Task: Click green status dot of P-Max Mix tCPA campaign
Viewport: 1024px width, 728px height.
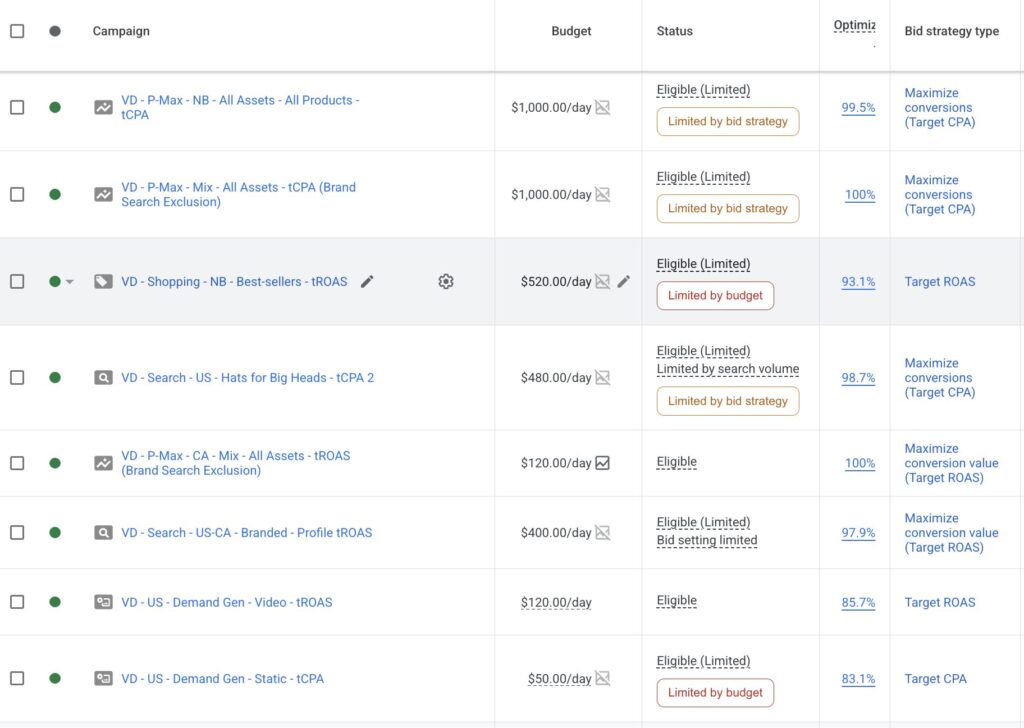Action: (x=55, y=195)
